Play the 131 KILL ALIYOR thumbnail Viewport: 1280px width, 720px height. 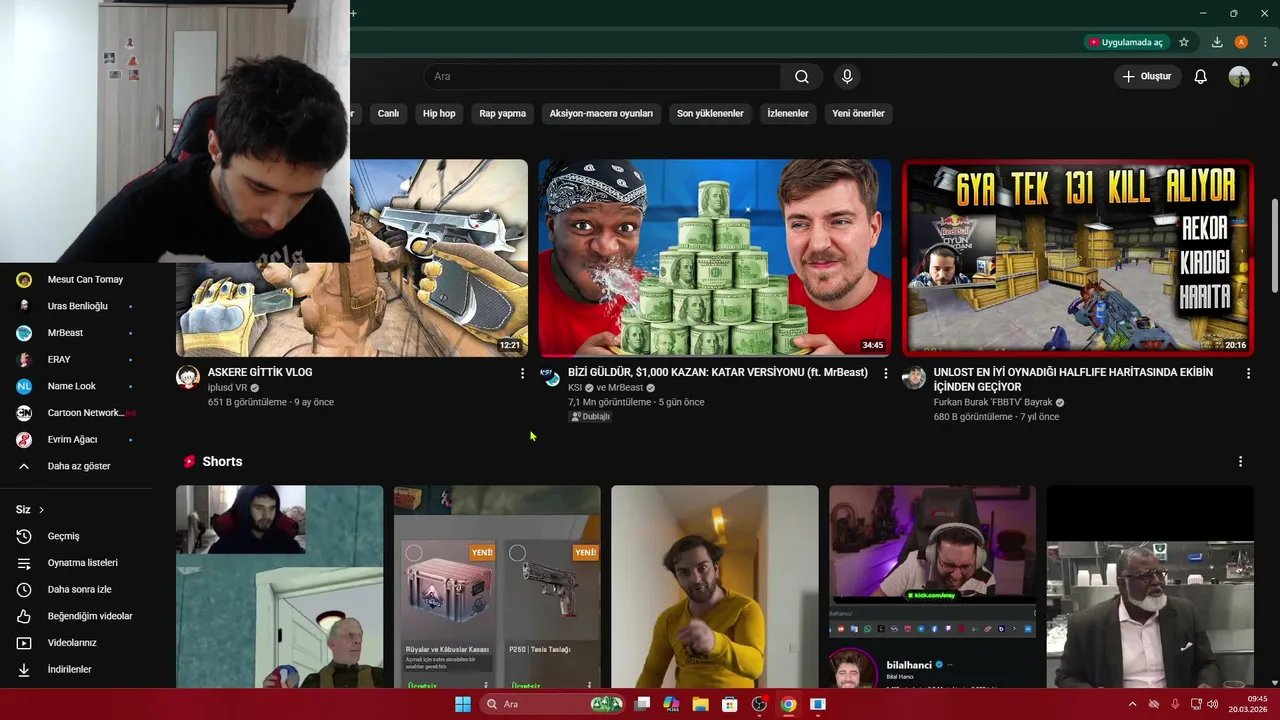[x=1078, y=258]
